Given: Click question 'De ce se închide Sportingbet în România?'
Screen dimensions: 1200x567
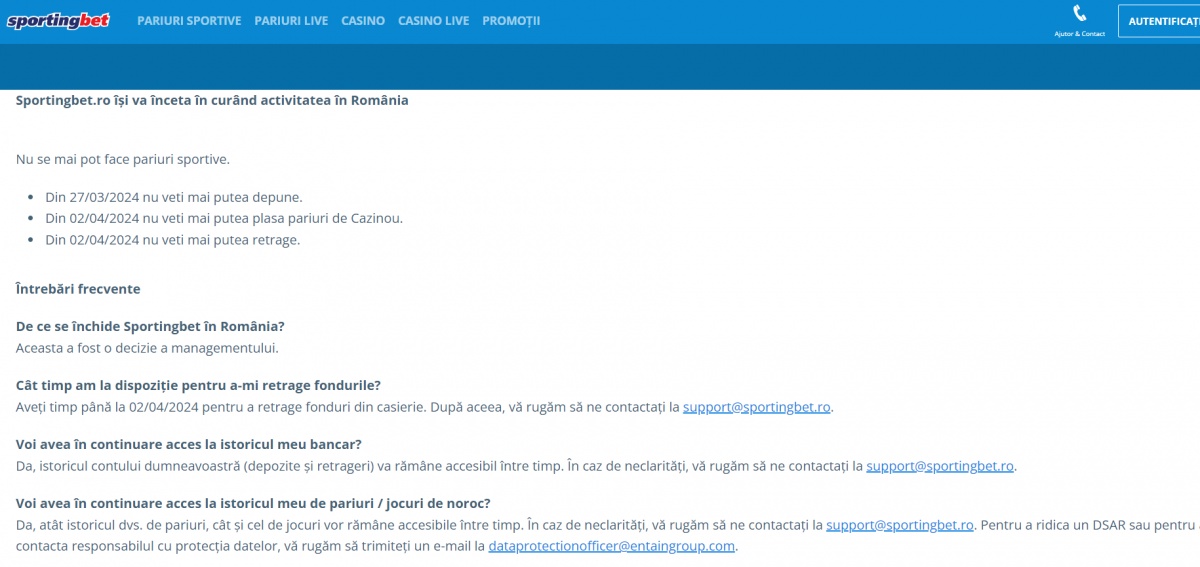Looking at the screenshot, I should tap(150, 327).
